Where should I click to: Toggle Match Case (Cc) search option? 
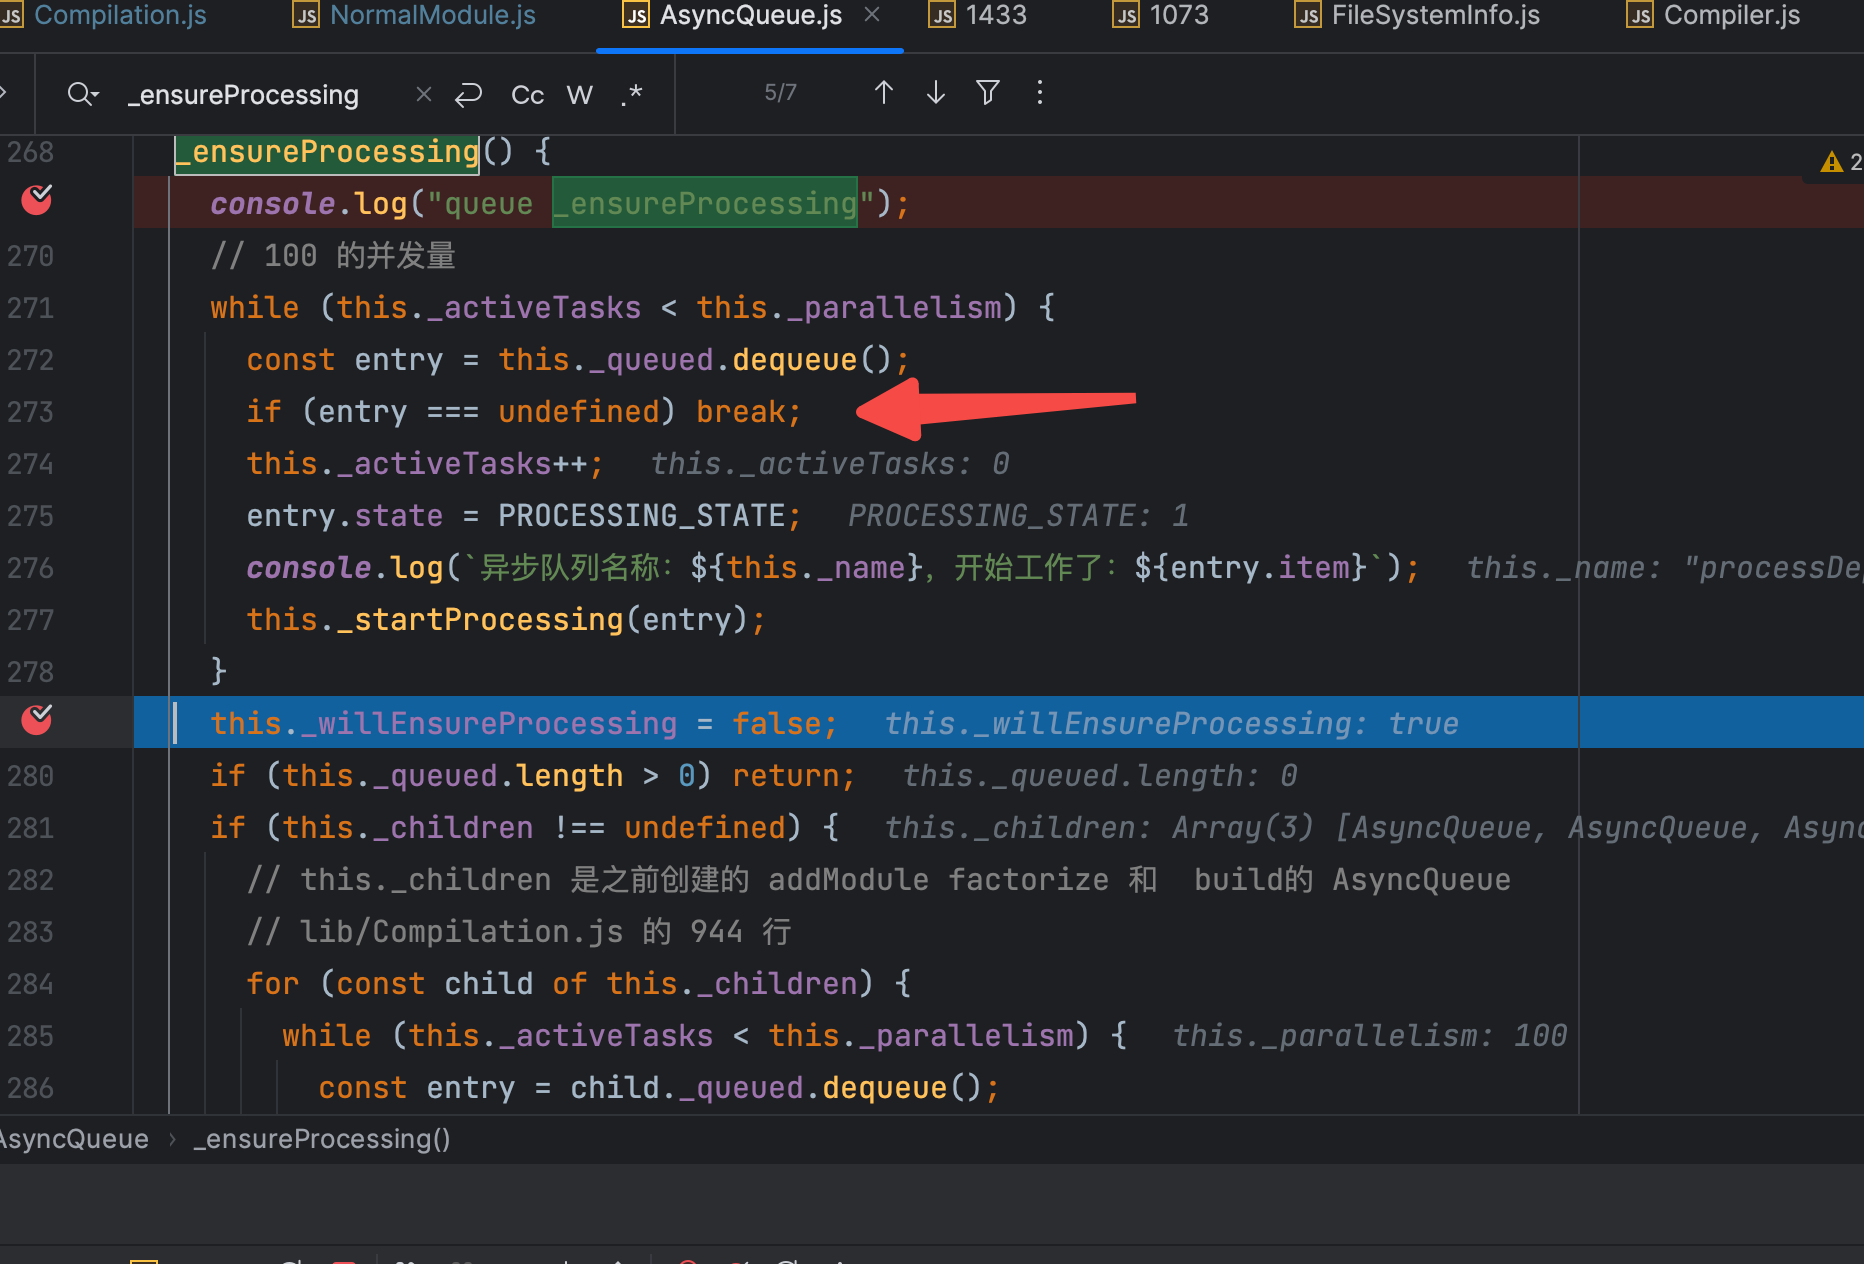(x=527, y=94)
